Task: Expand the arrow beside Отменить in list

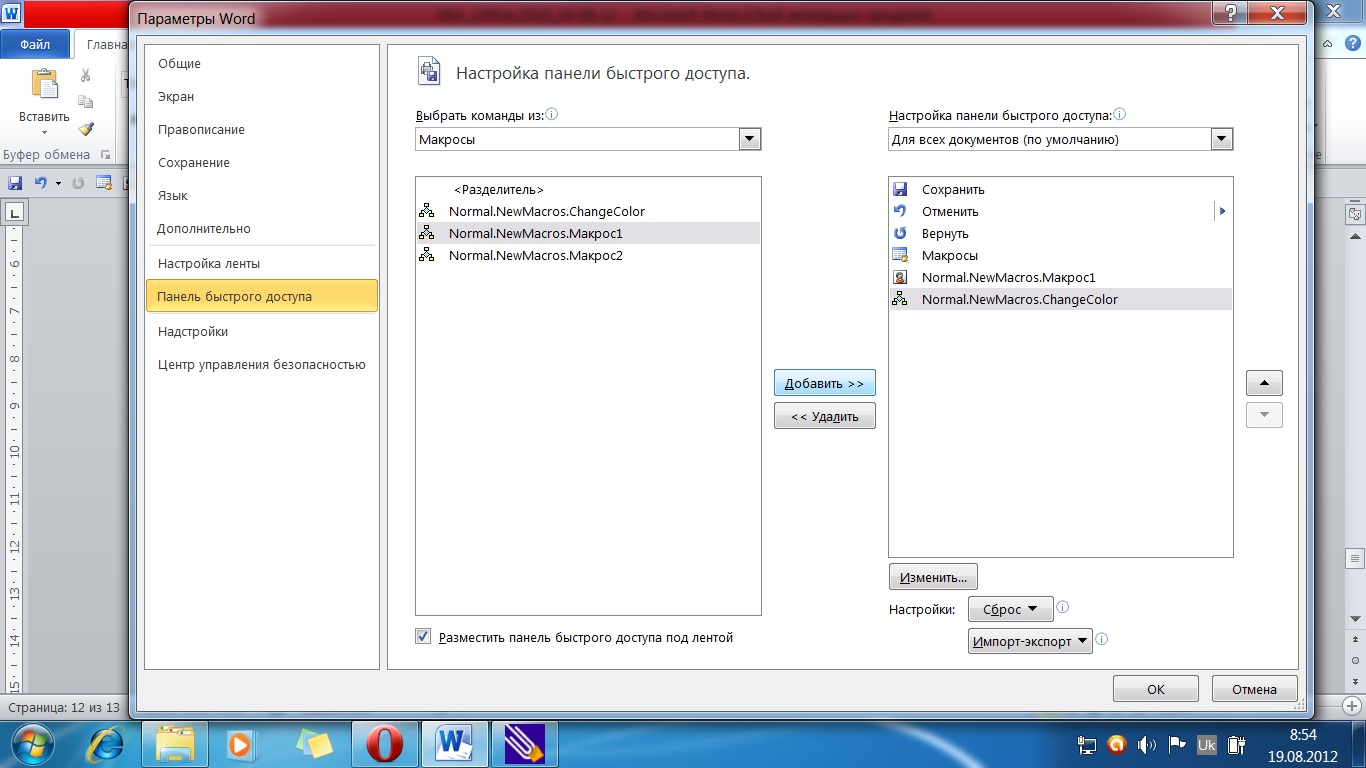Action: 1222,212
